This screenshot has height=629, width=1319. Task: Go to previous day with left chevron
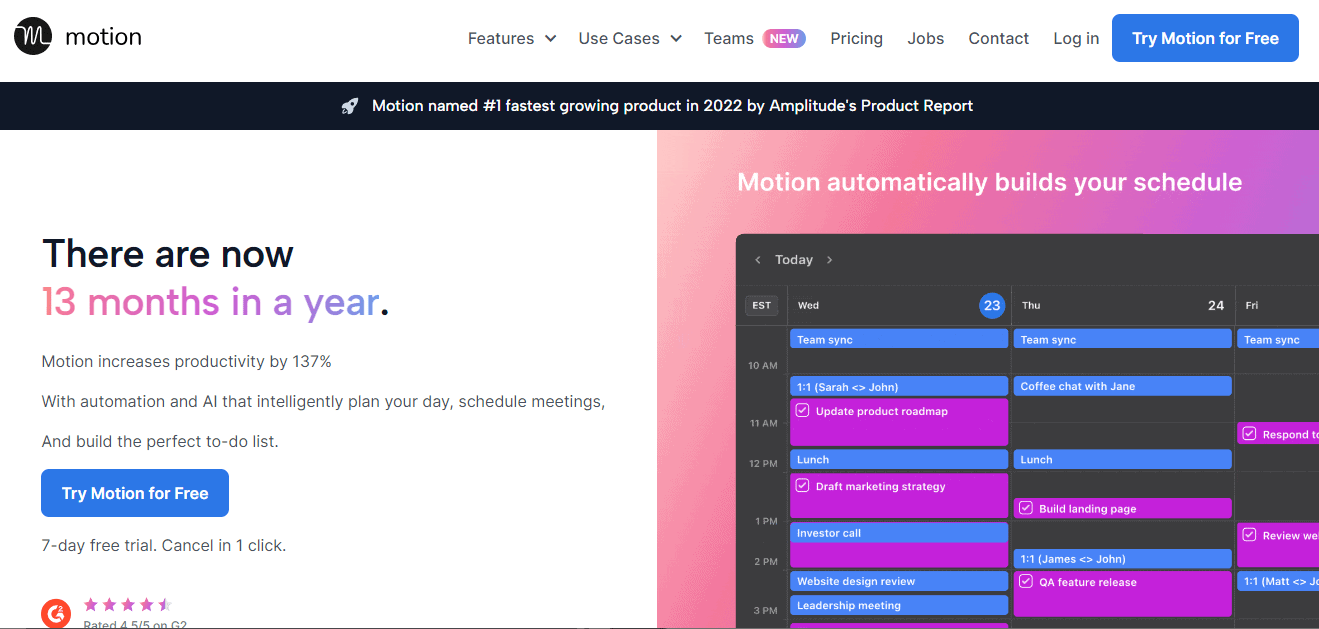(x=757, y=260)
